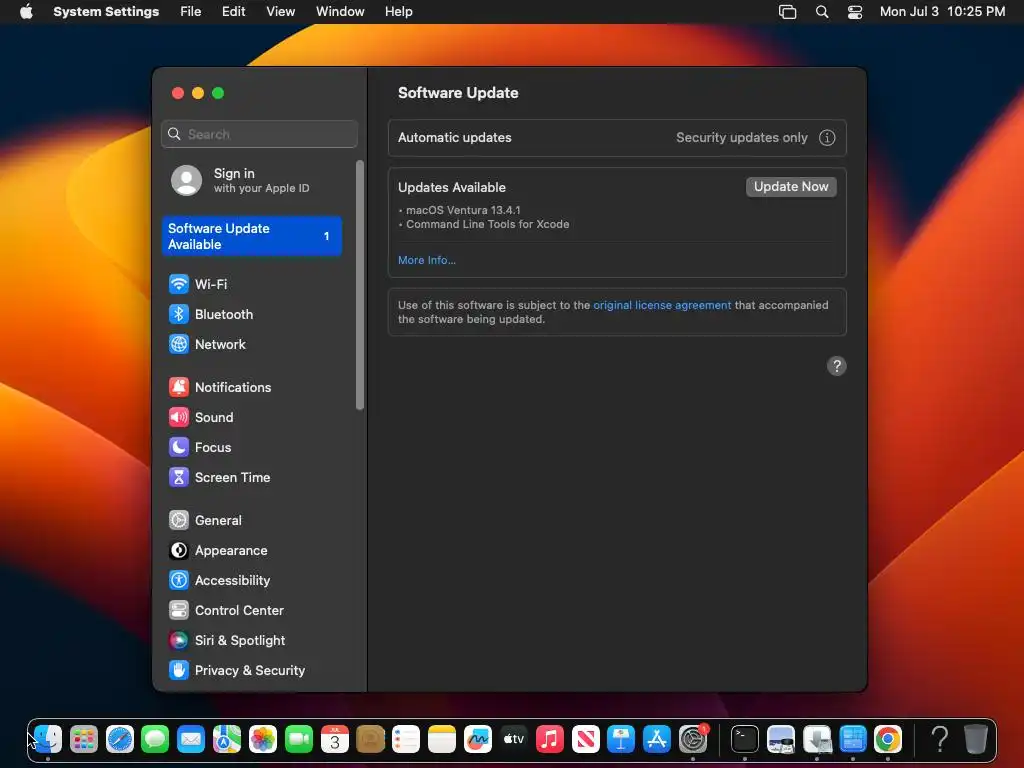
Task: Click the Automatic updates info icon
Action: [827, 138]
